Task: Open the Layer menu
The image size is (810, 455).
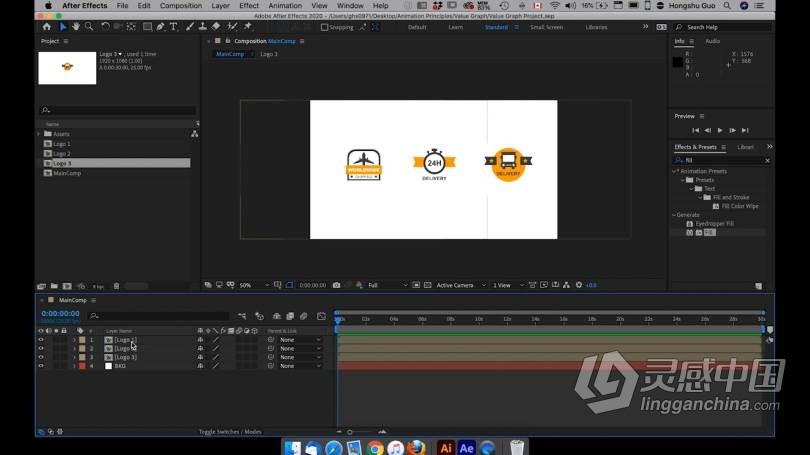Action: pyautogui.click(x=221, y=6)
